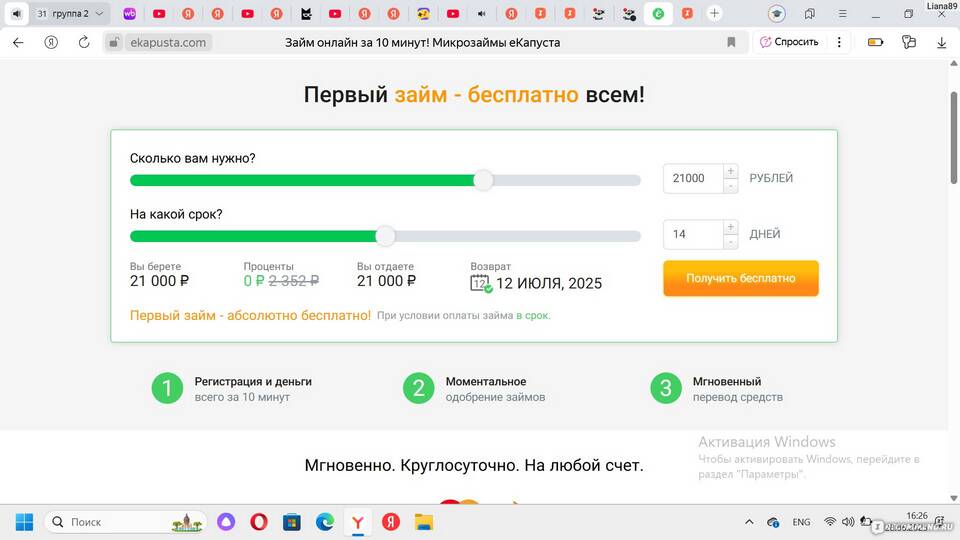Click the Yandex home Я icon
960x540 pixels.
pyautogui.click(x=51, y=42)
